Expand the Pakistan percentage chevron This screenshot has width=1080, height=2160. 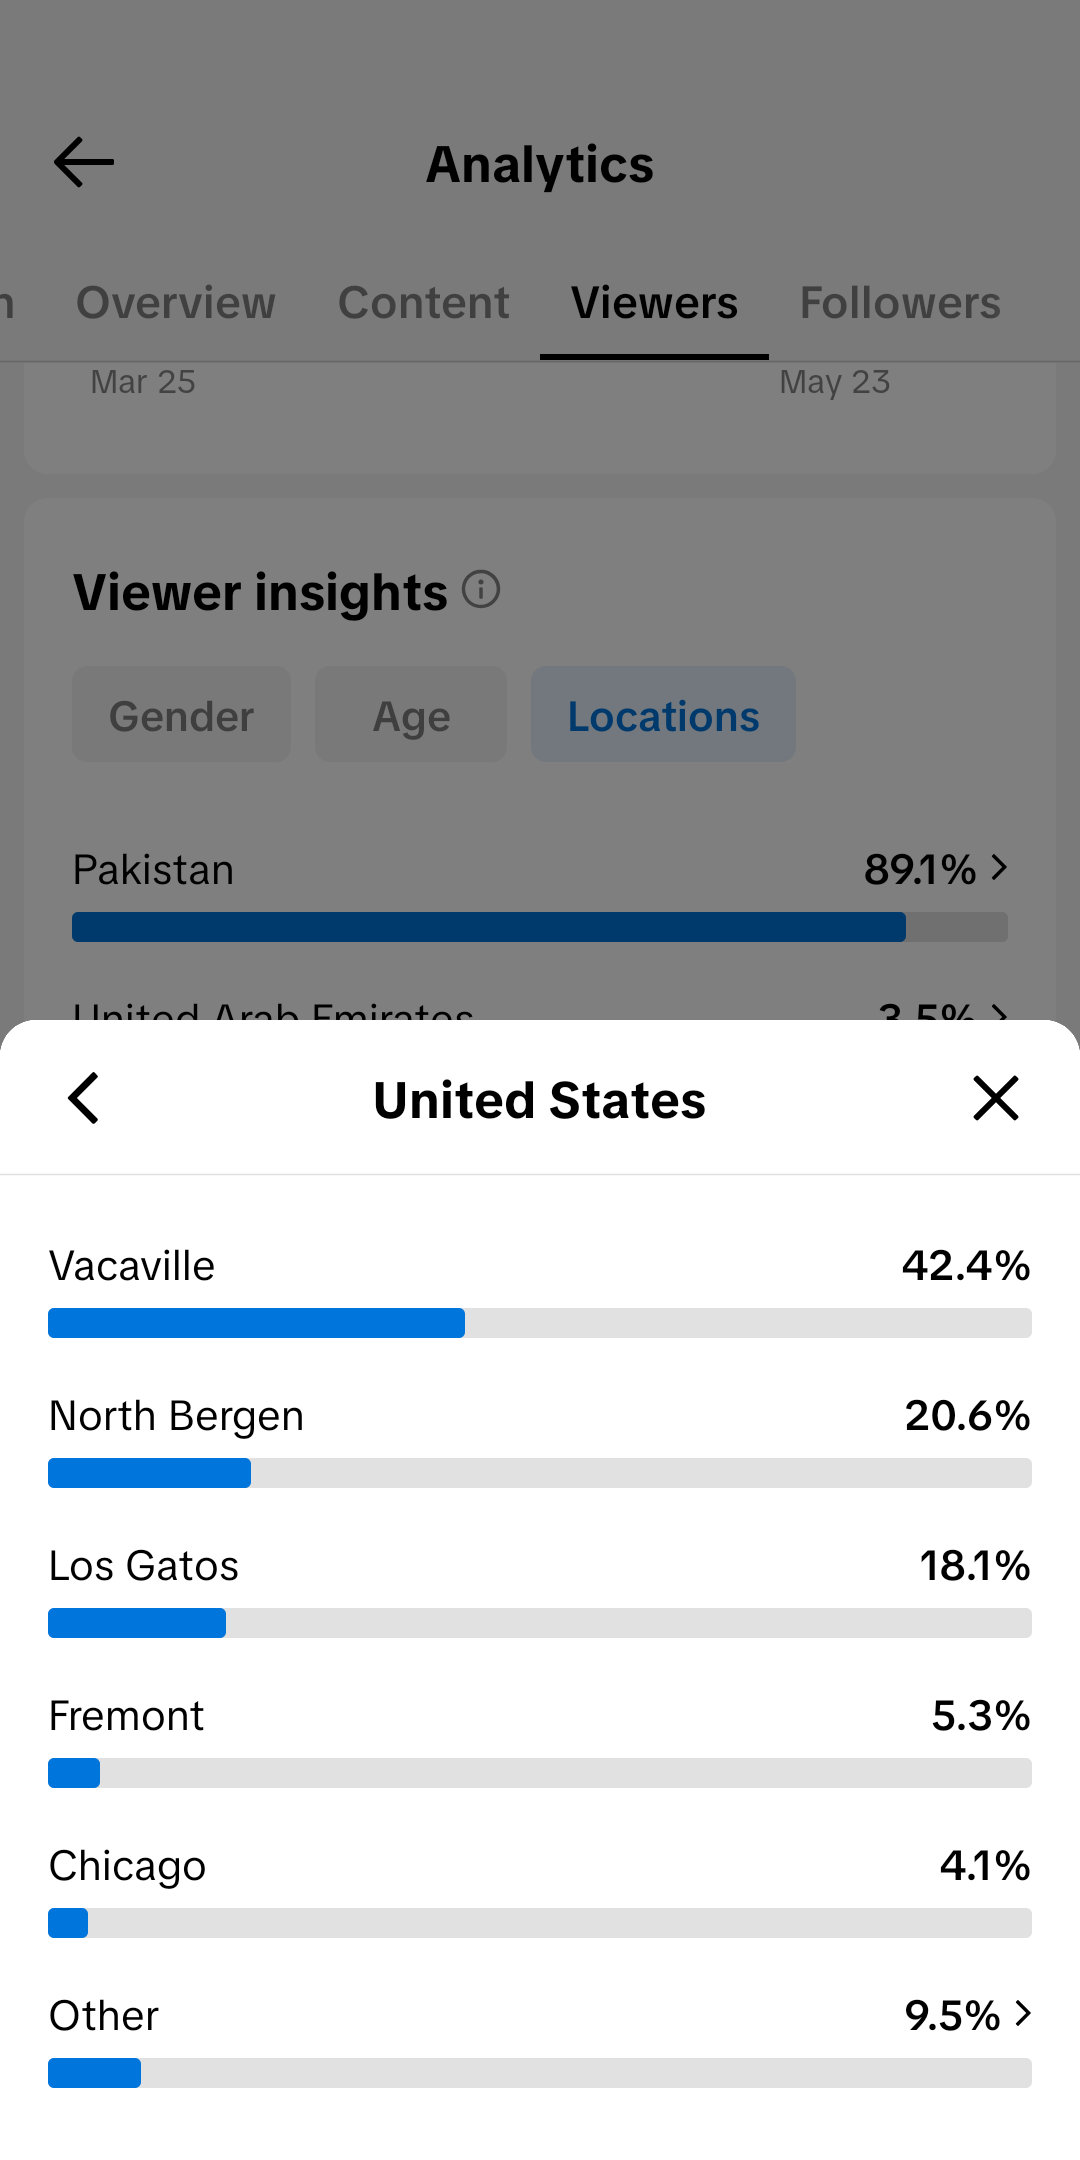click(998, 867)
